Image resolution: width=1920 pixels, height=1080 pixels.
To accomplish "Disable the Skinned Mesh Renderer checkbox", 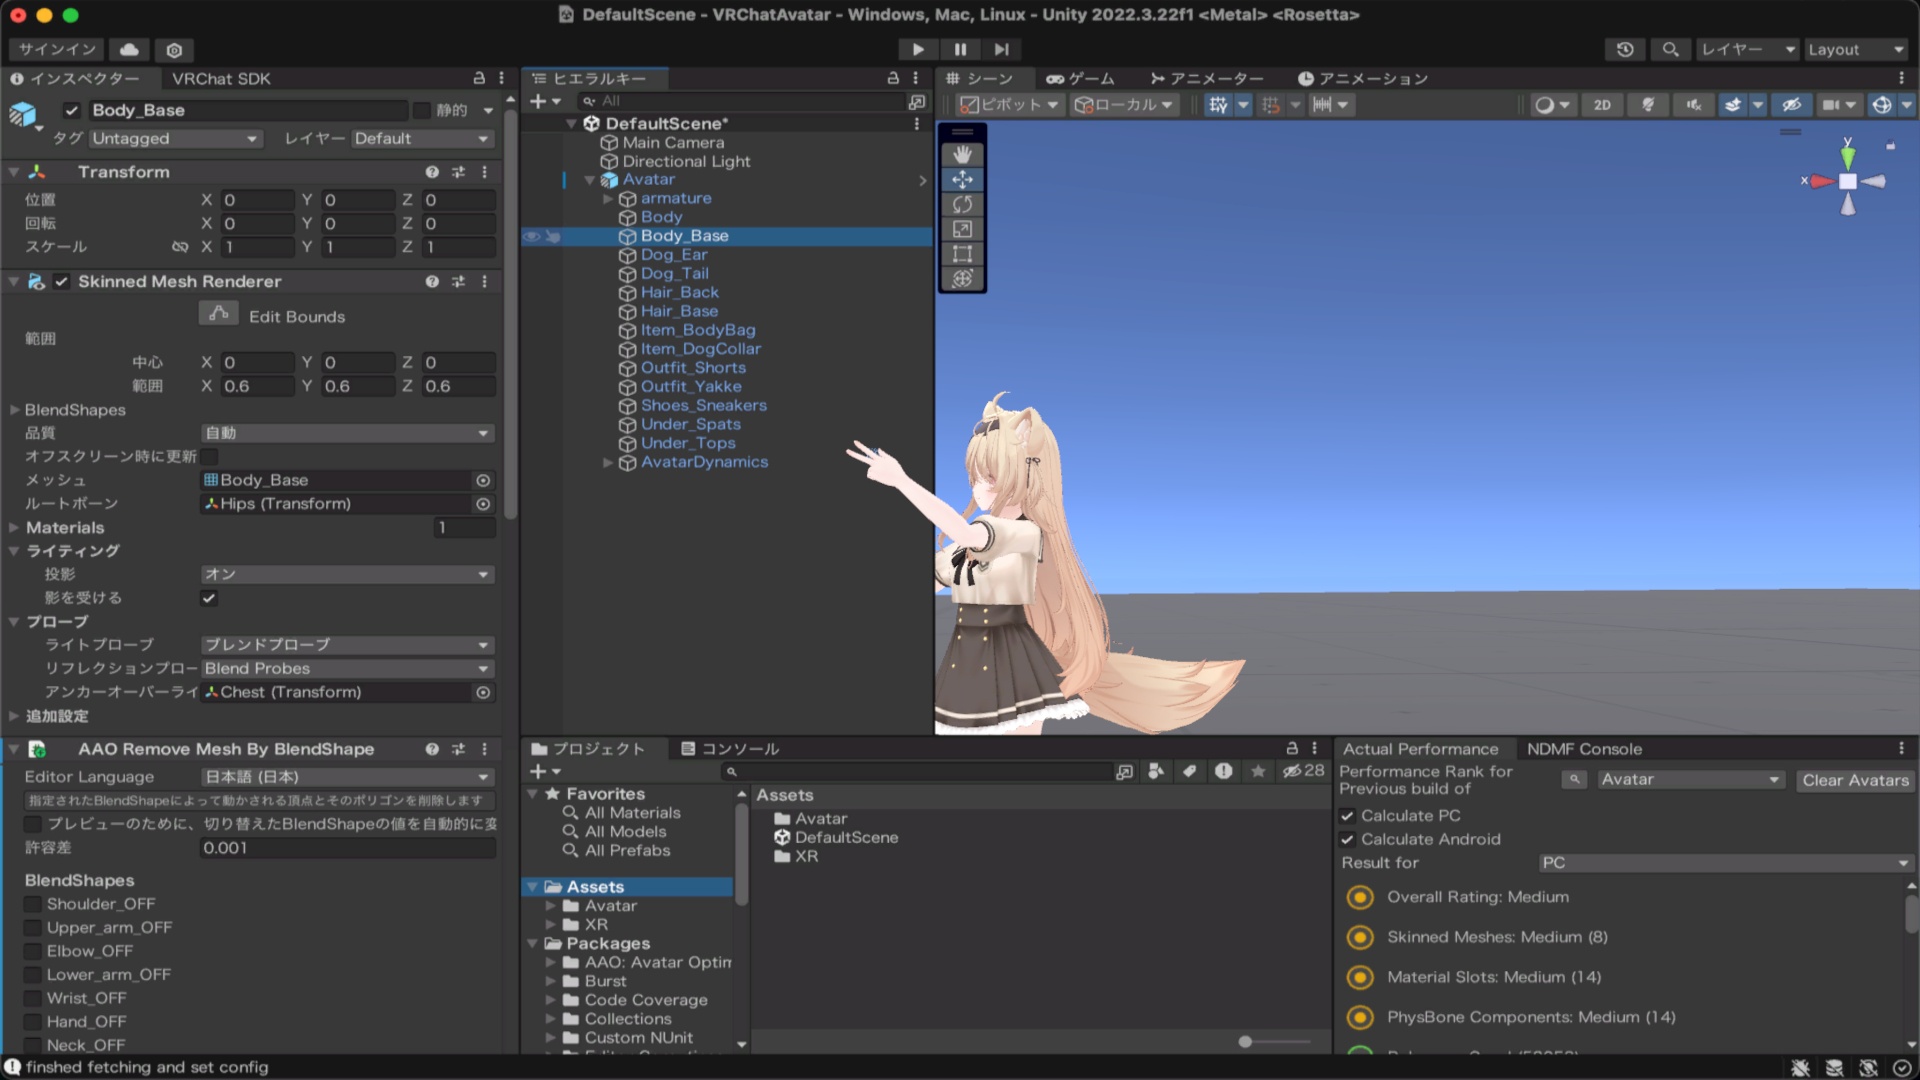I will coord(62,282).
